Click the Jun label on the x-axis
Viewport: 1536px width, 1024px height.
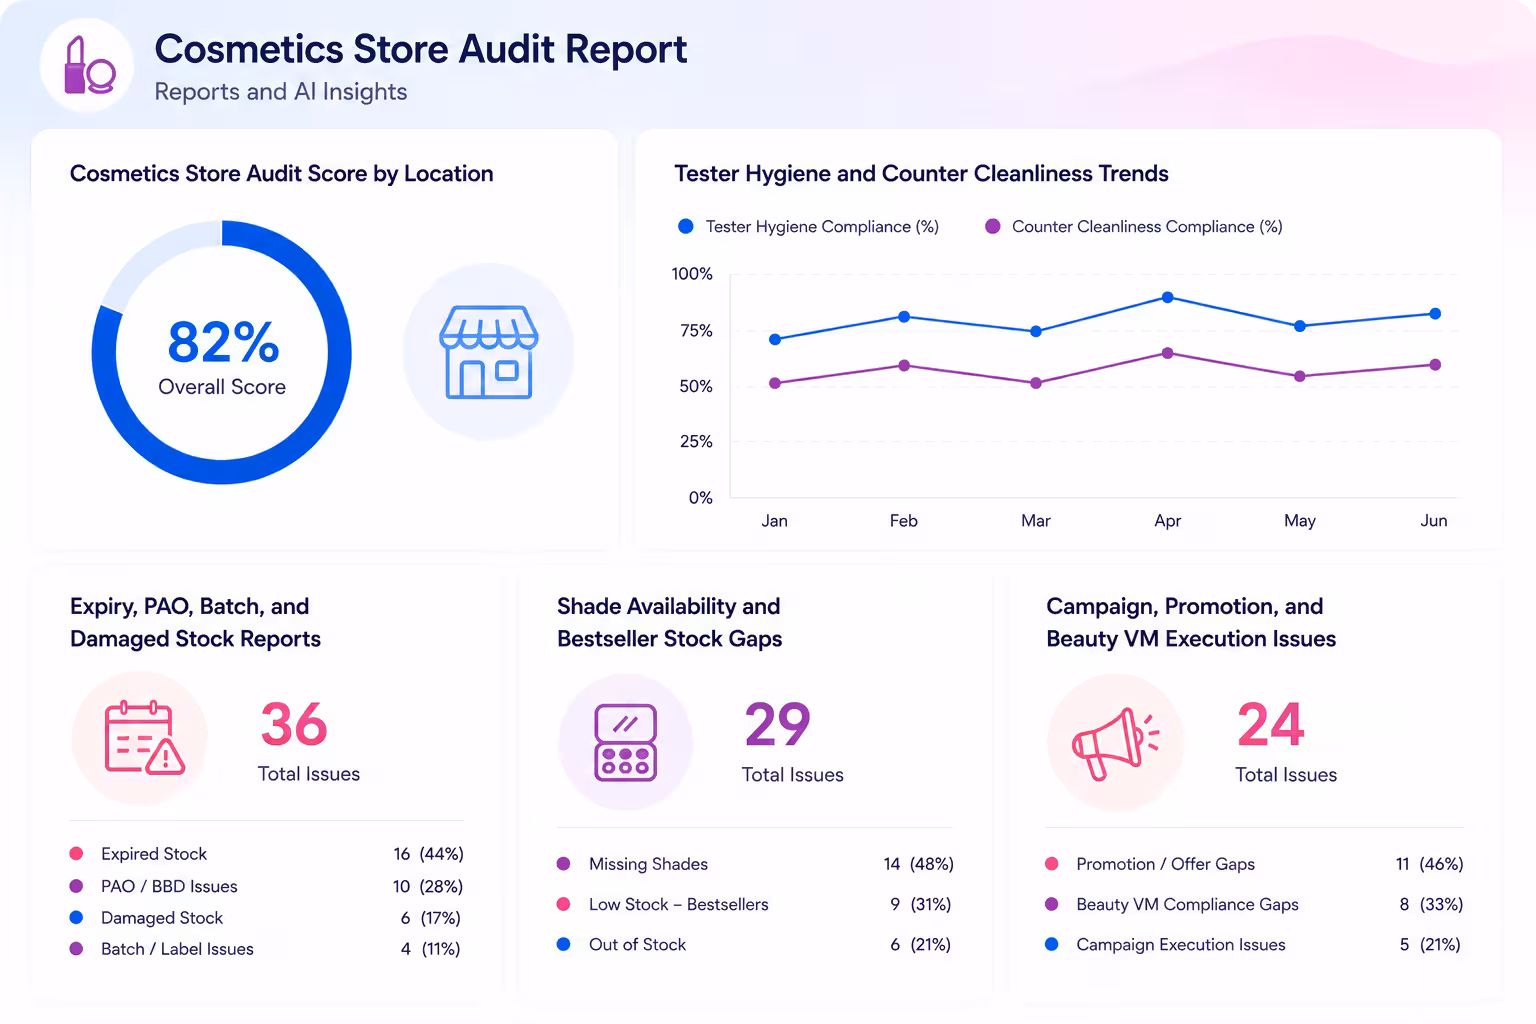coord(1434,521)
